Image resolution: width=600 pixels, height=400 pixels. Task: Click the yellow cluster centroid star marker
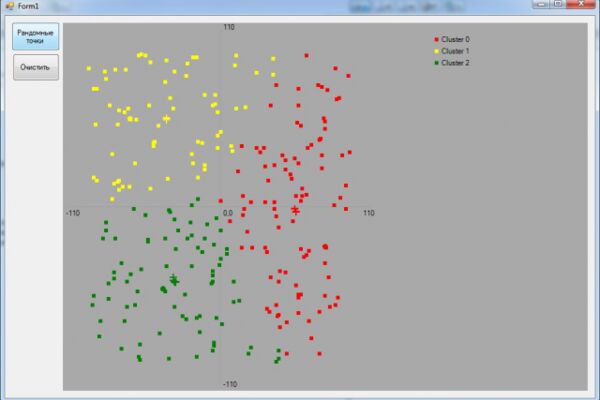tap(166, 119)
